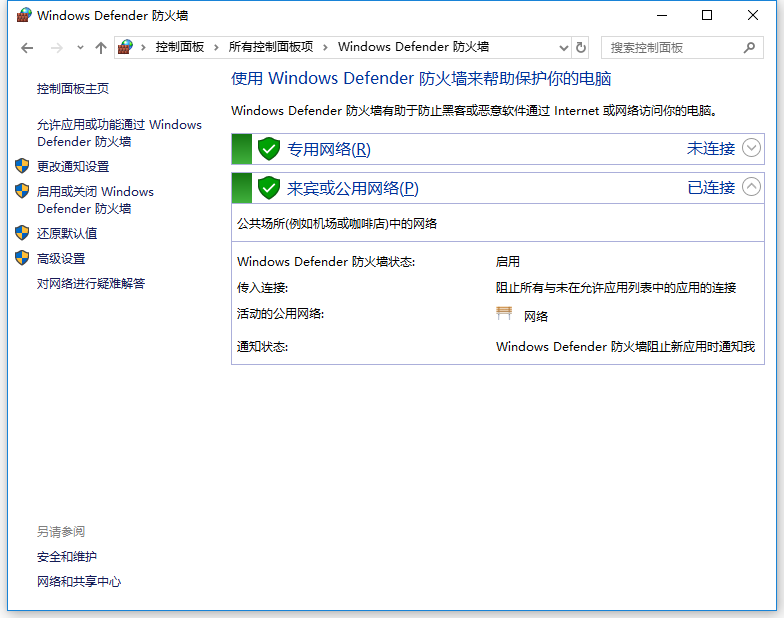
Task: Click the bench network icon beside 网络
Action: 504,313
